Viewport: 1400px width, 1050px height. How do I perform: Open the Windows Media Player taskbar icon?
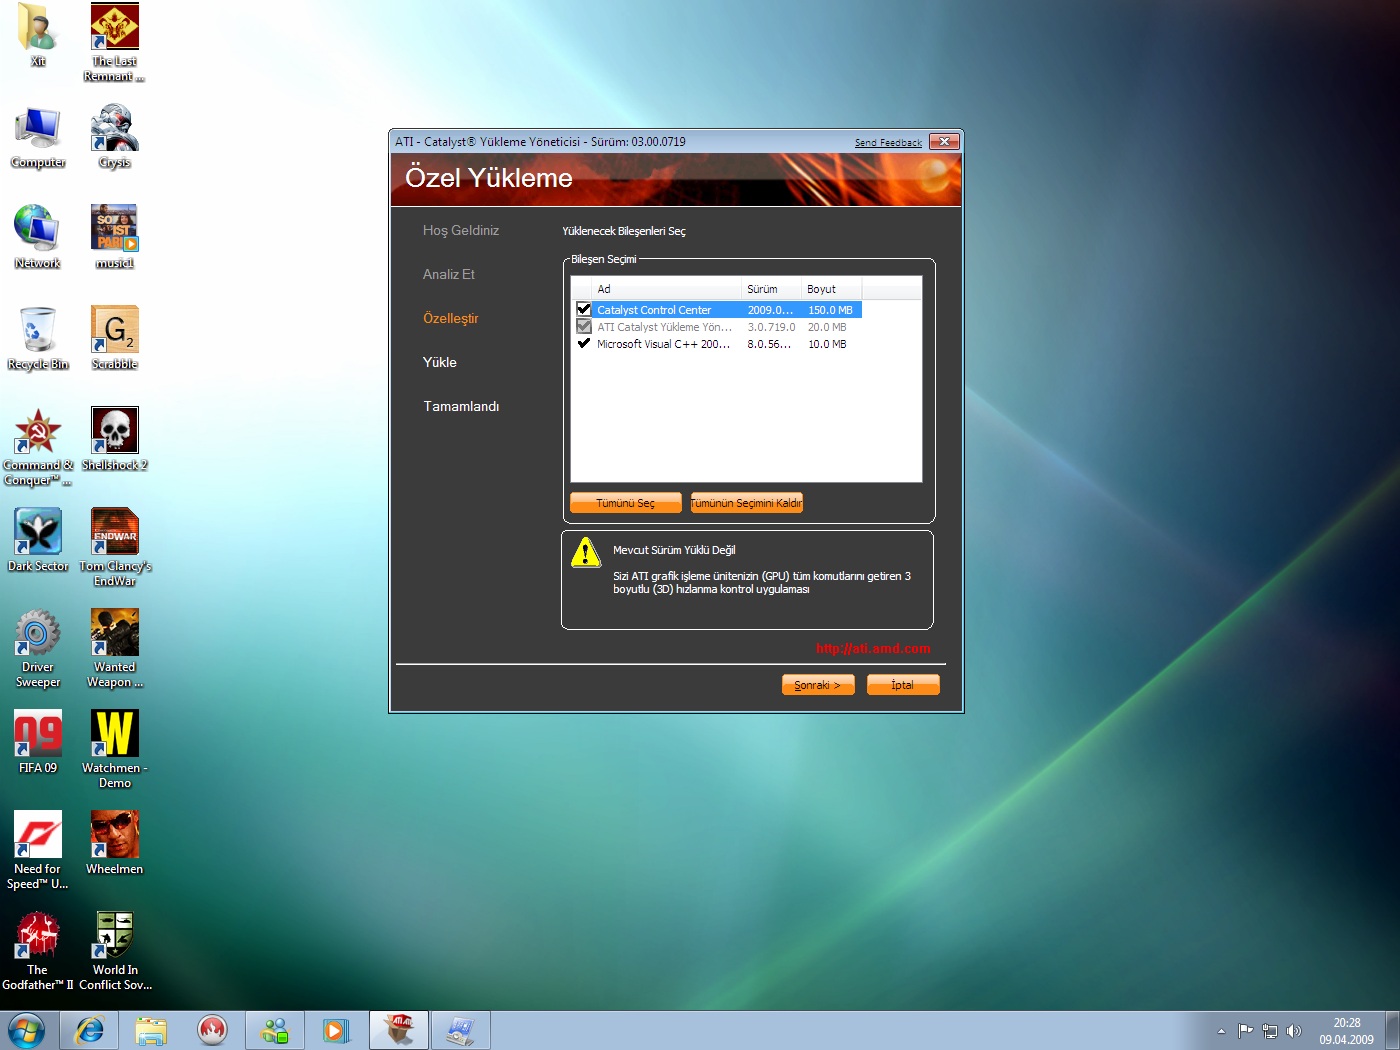336,1030
